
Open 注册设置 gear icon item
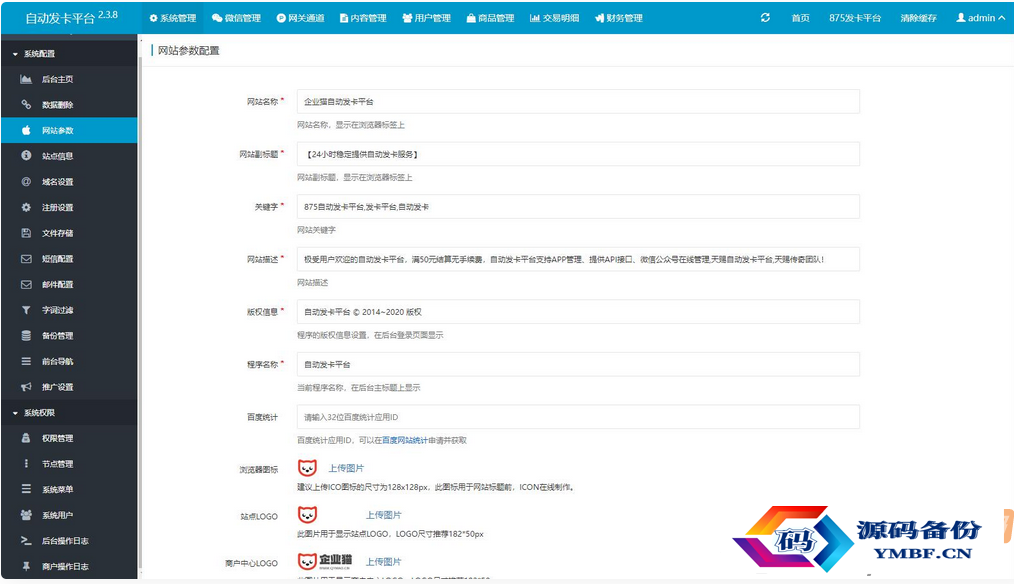pyautogui.click(x=69, y=207)
